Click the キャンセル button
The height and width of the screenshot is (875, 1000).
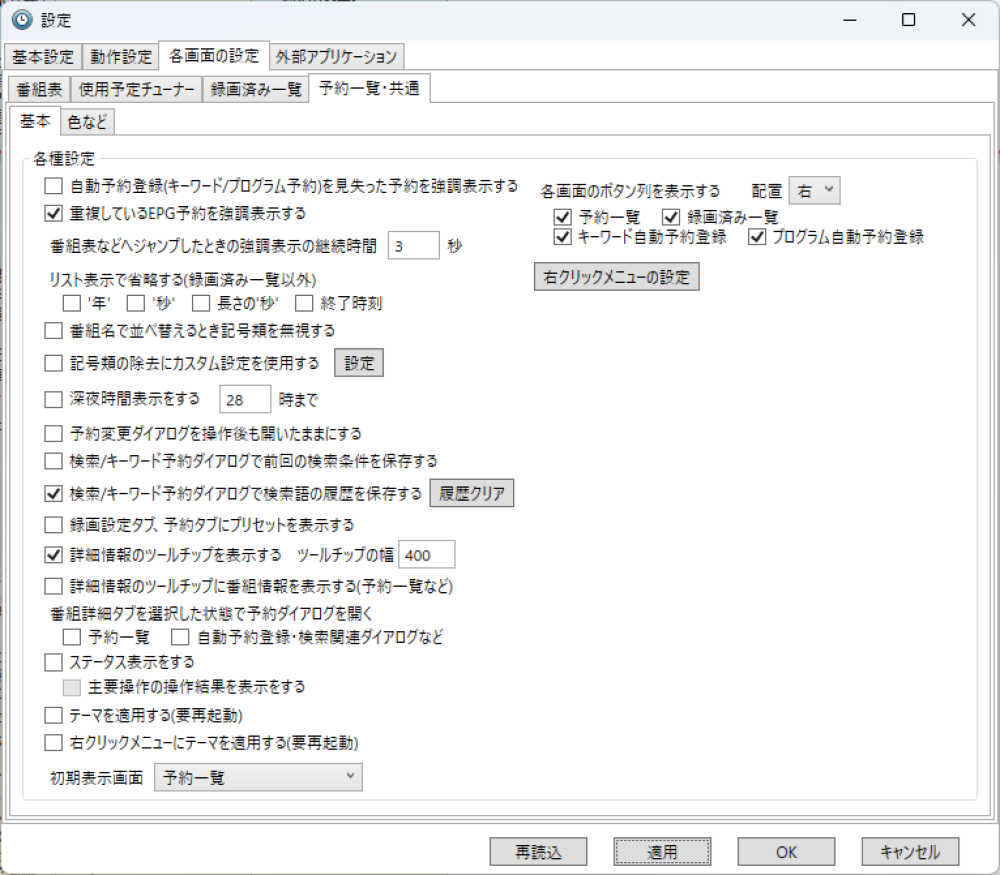[910, 851]
